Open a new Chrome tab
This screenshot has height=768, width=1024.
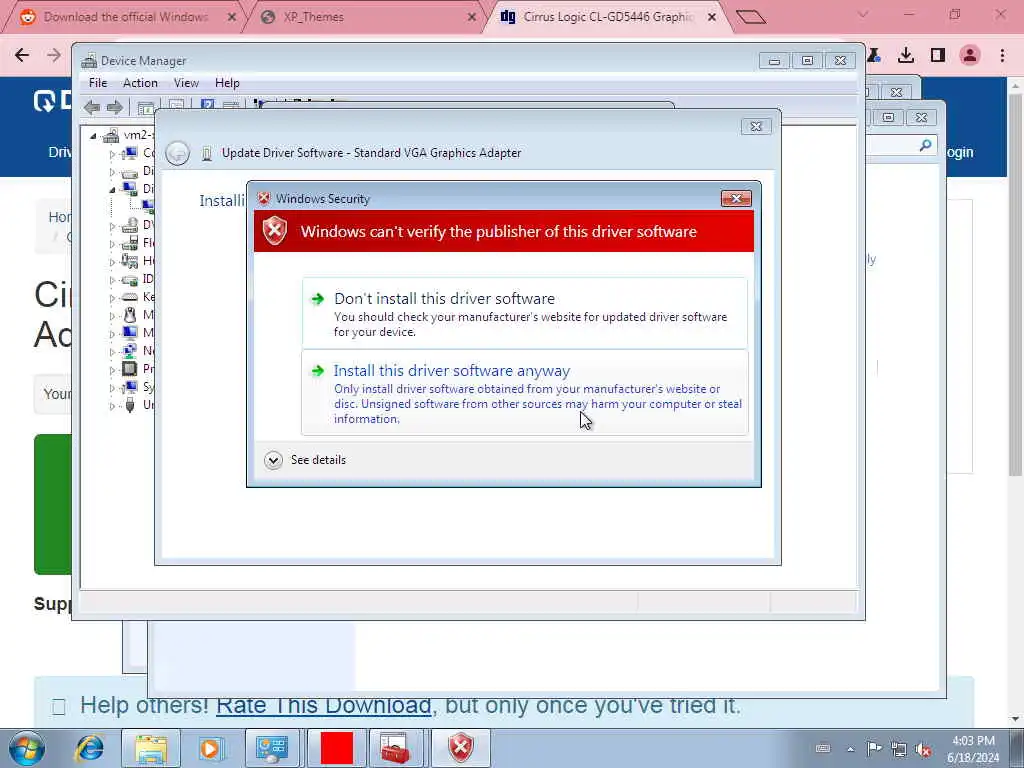[x=750, y=16]
